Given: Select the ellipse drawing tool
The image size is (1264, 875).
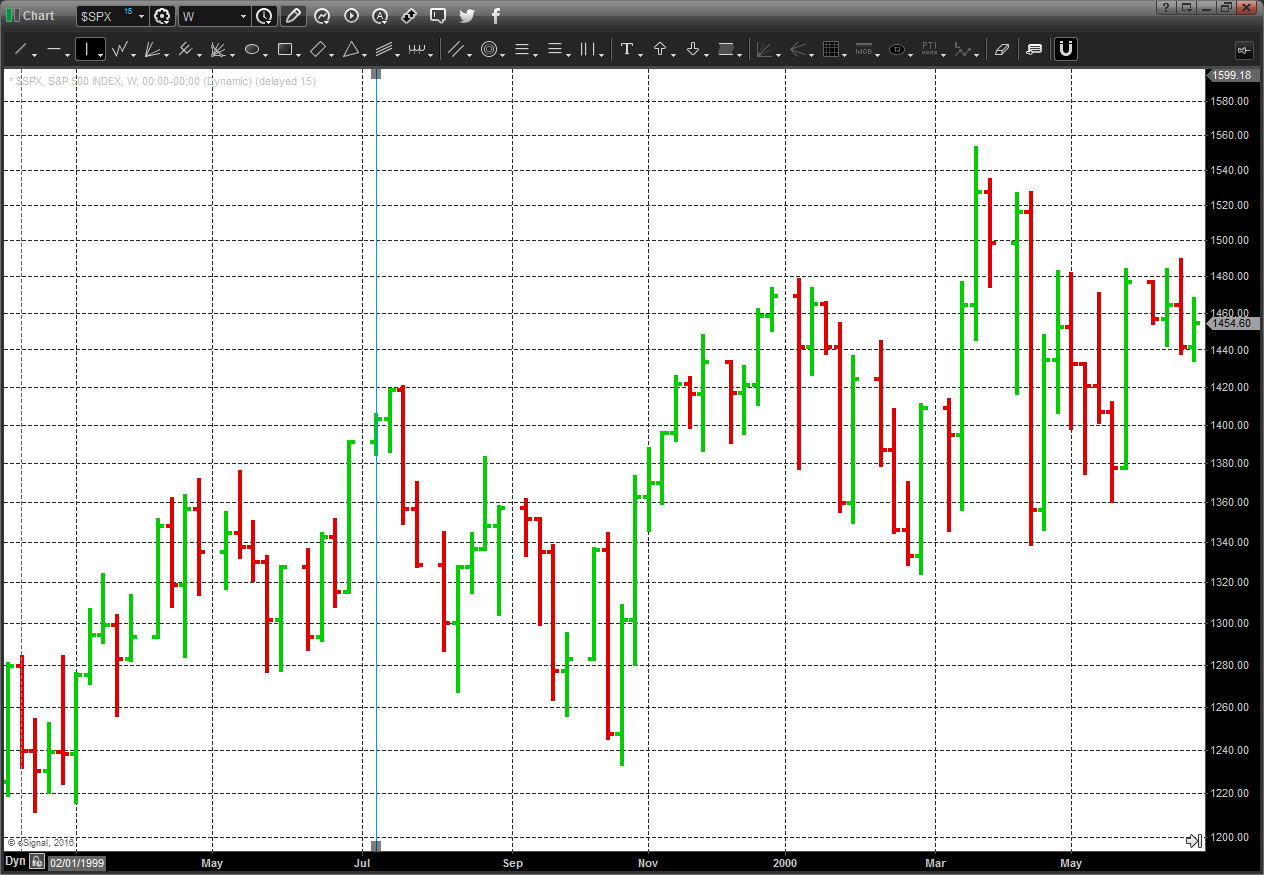Looking at the screenshot, I should [252, 49].
